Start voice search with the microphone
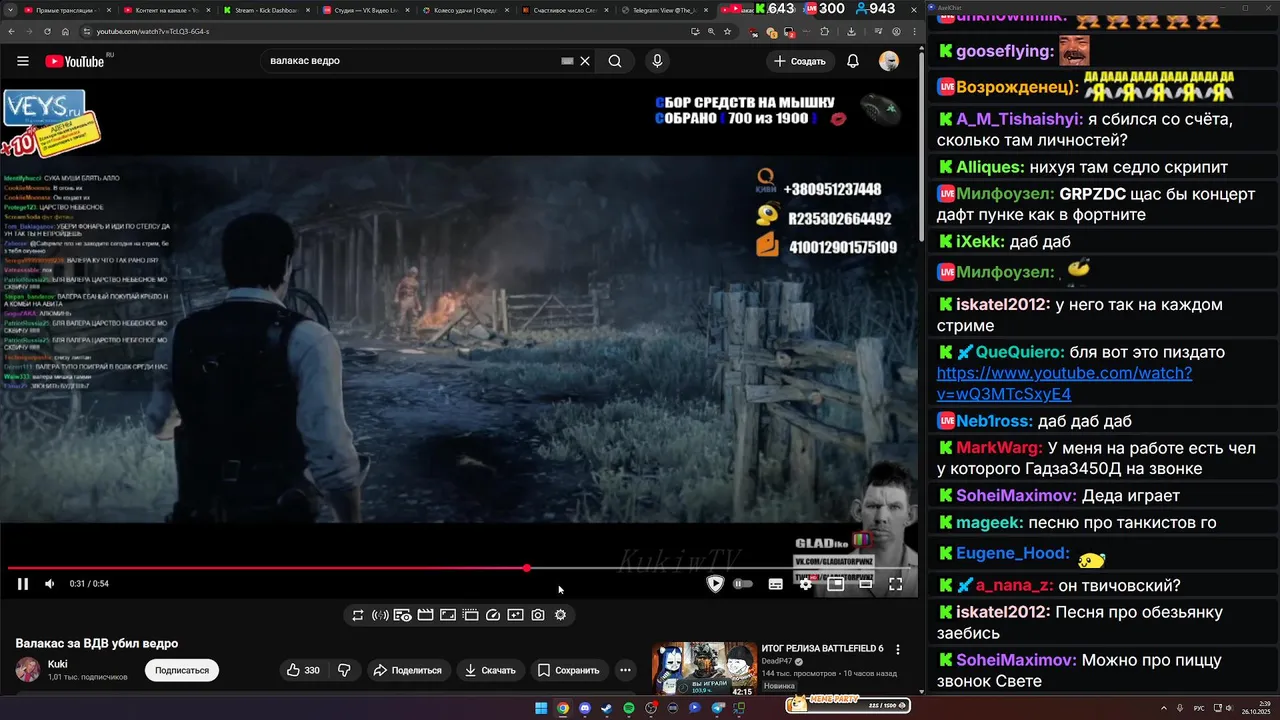Viewport: 1280px width, 720px height. click(x=657, y=61)
